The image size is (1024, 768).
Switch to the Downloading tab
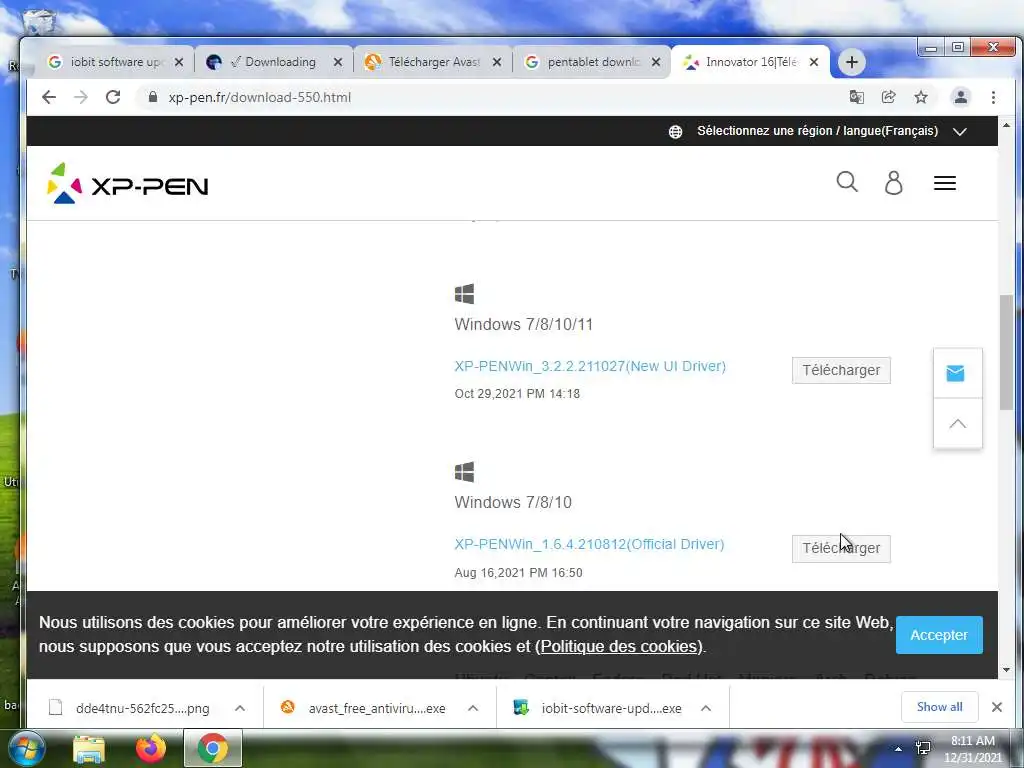point(273,62)
